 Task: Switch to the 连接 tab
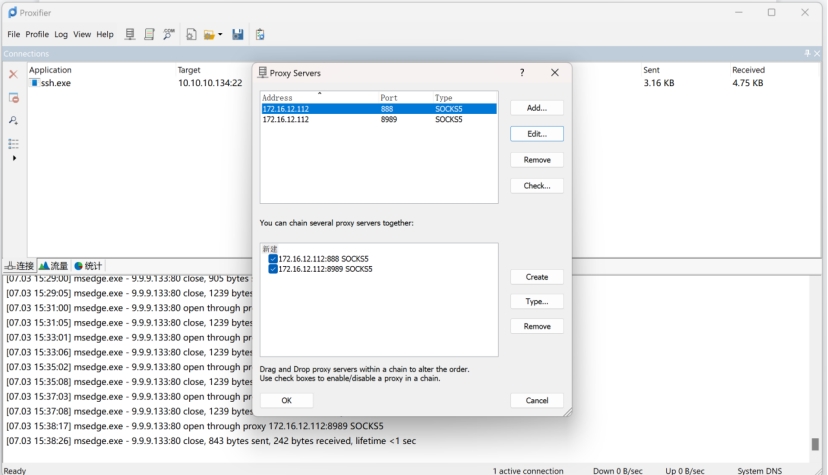(20, 265)
